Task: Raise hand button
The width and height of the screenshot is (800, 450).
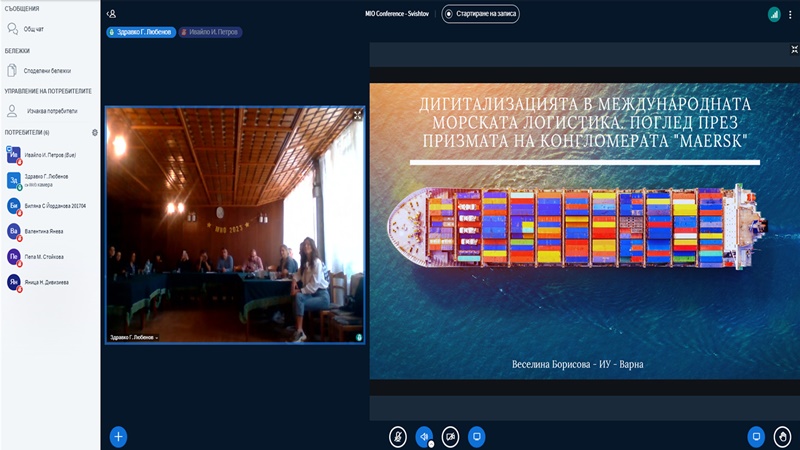Action: [x=782, y=437]
